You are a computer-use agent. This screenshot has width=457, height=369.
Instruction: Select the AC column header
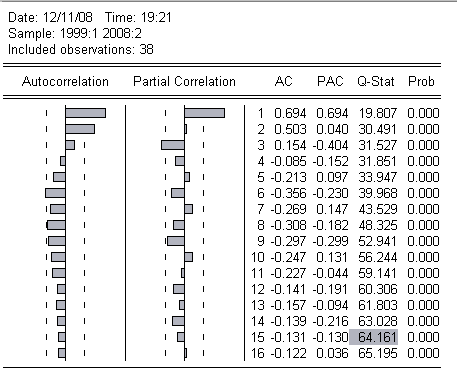[284, 82]
